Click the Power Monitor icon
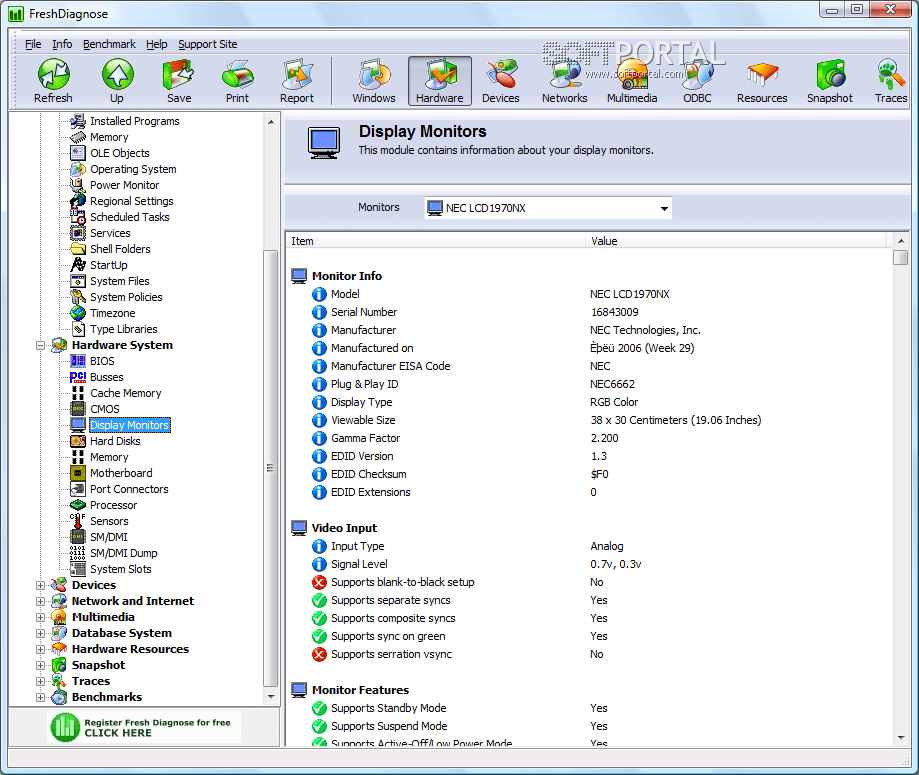919x775 pixels. (78, 185)
